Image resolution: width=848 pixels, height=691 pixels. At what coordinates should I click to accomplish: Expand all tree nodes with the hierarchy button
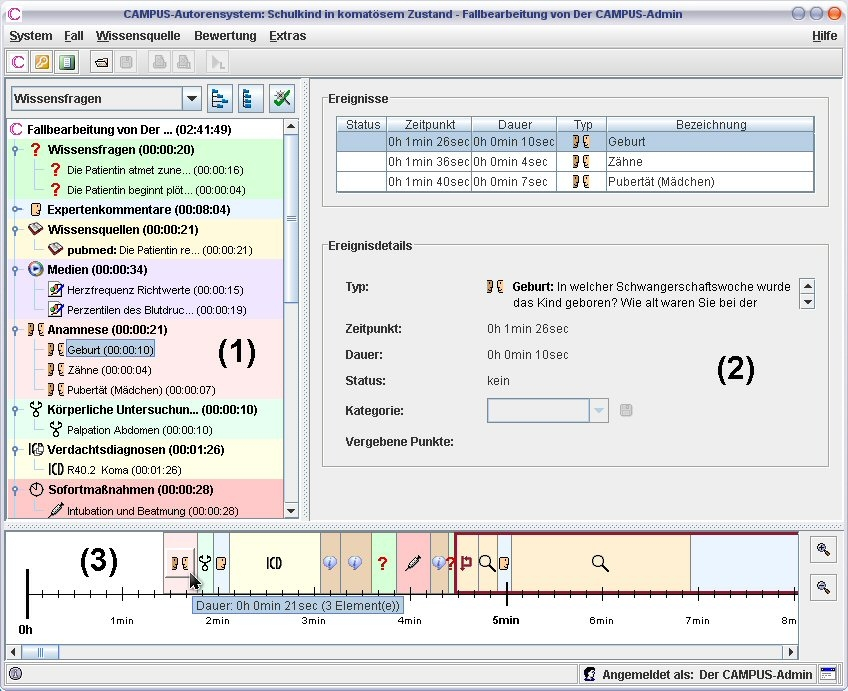pyautogui.click(x=220, y=99)
